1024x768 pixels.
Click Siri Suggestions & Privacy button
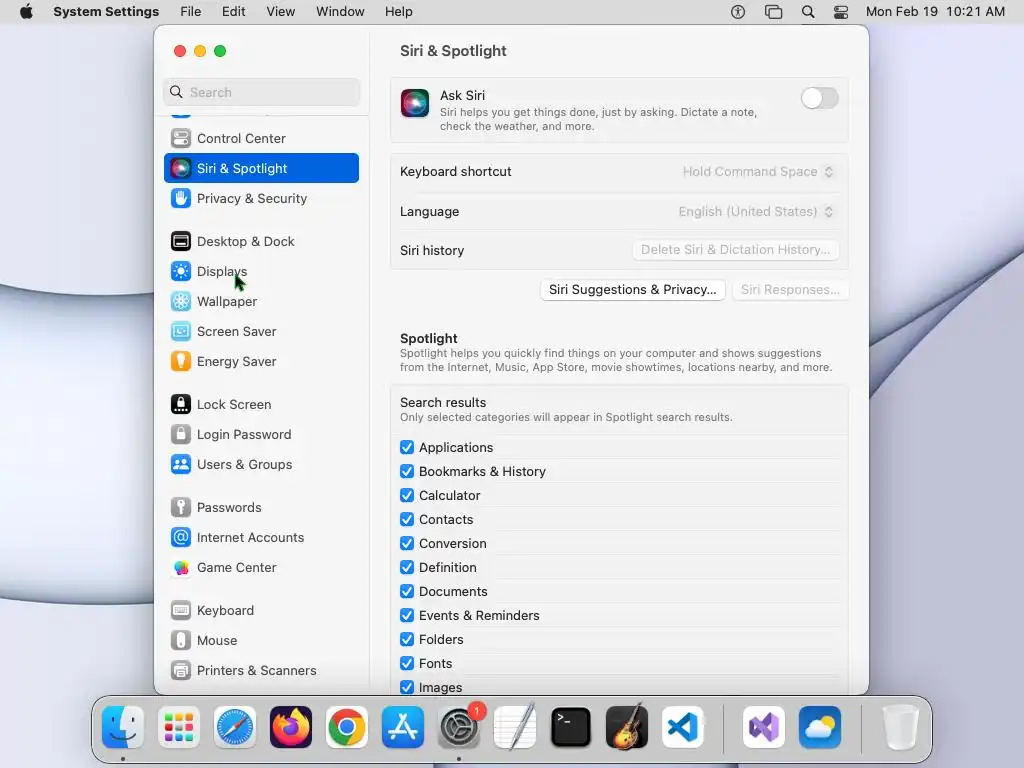pyautogui.click(x=632, y=290)
